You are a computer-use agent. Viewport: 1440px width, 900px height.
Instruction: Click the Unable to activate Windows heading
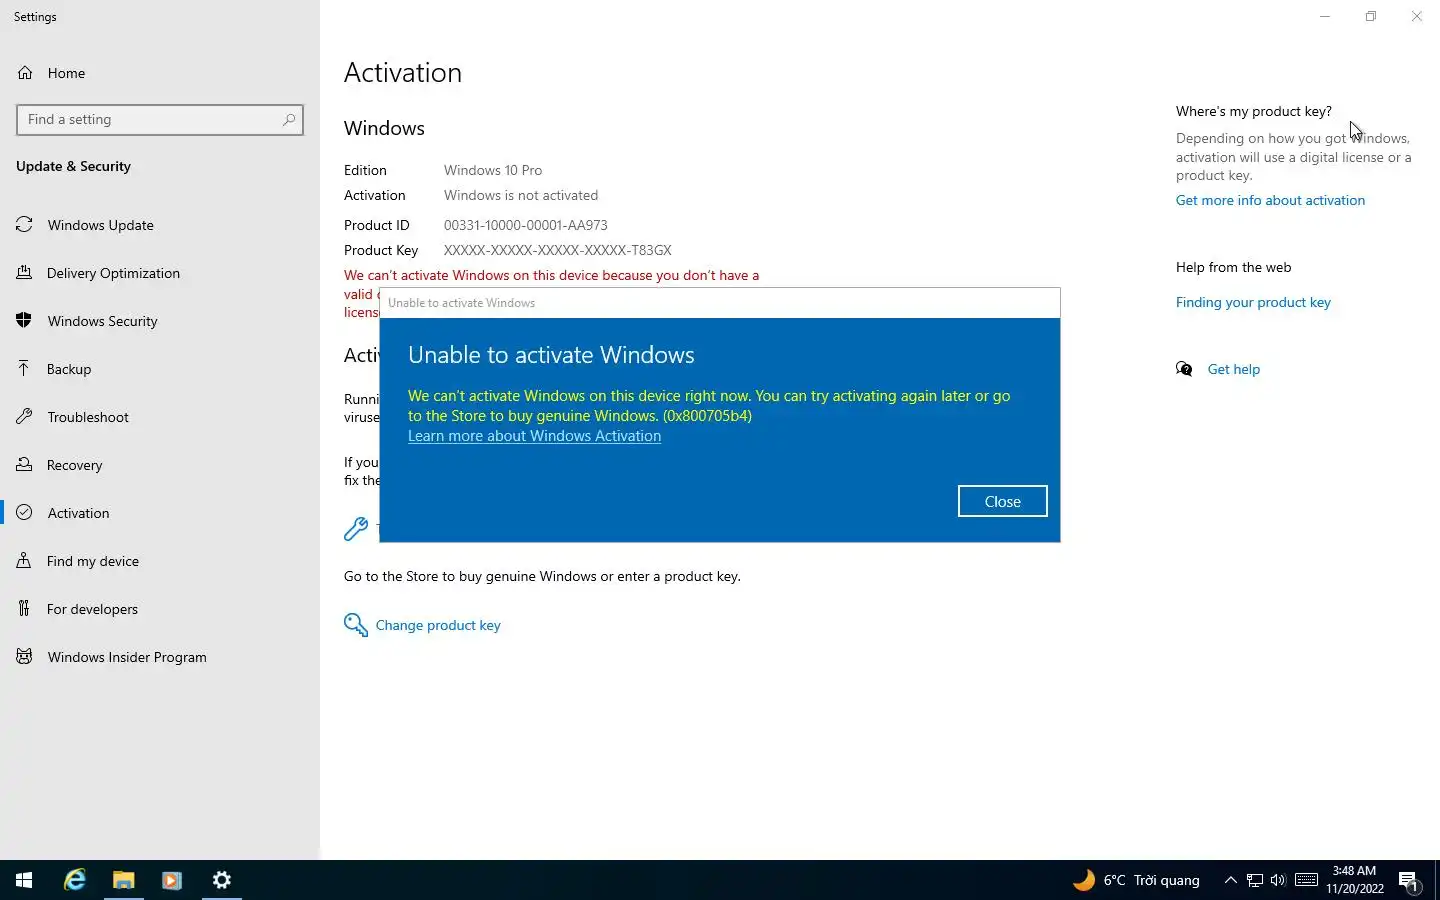click(551, 355)
